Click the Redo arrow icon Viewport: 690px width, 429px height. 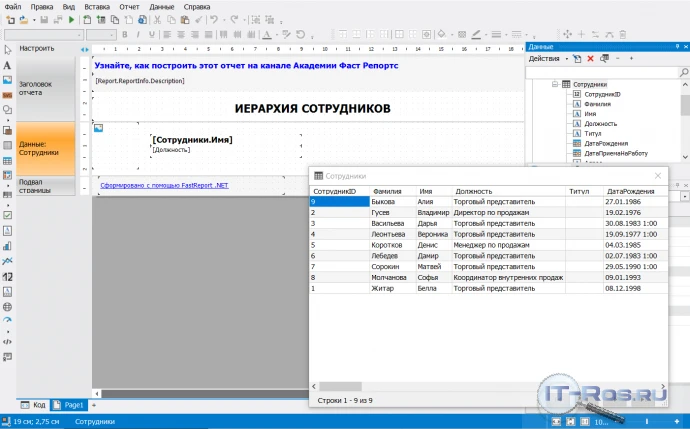235,20
